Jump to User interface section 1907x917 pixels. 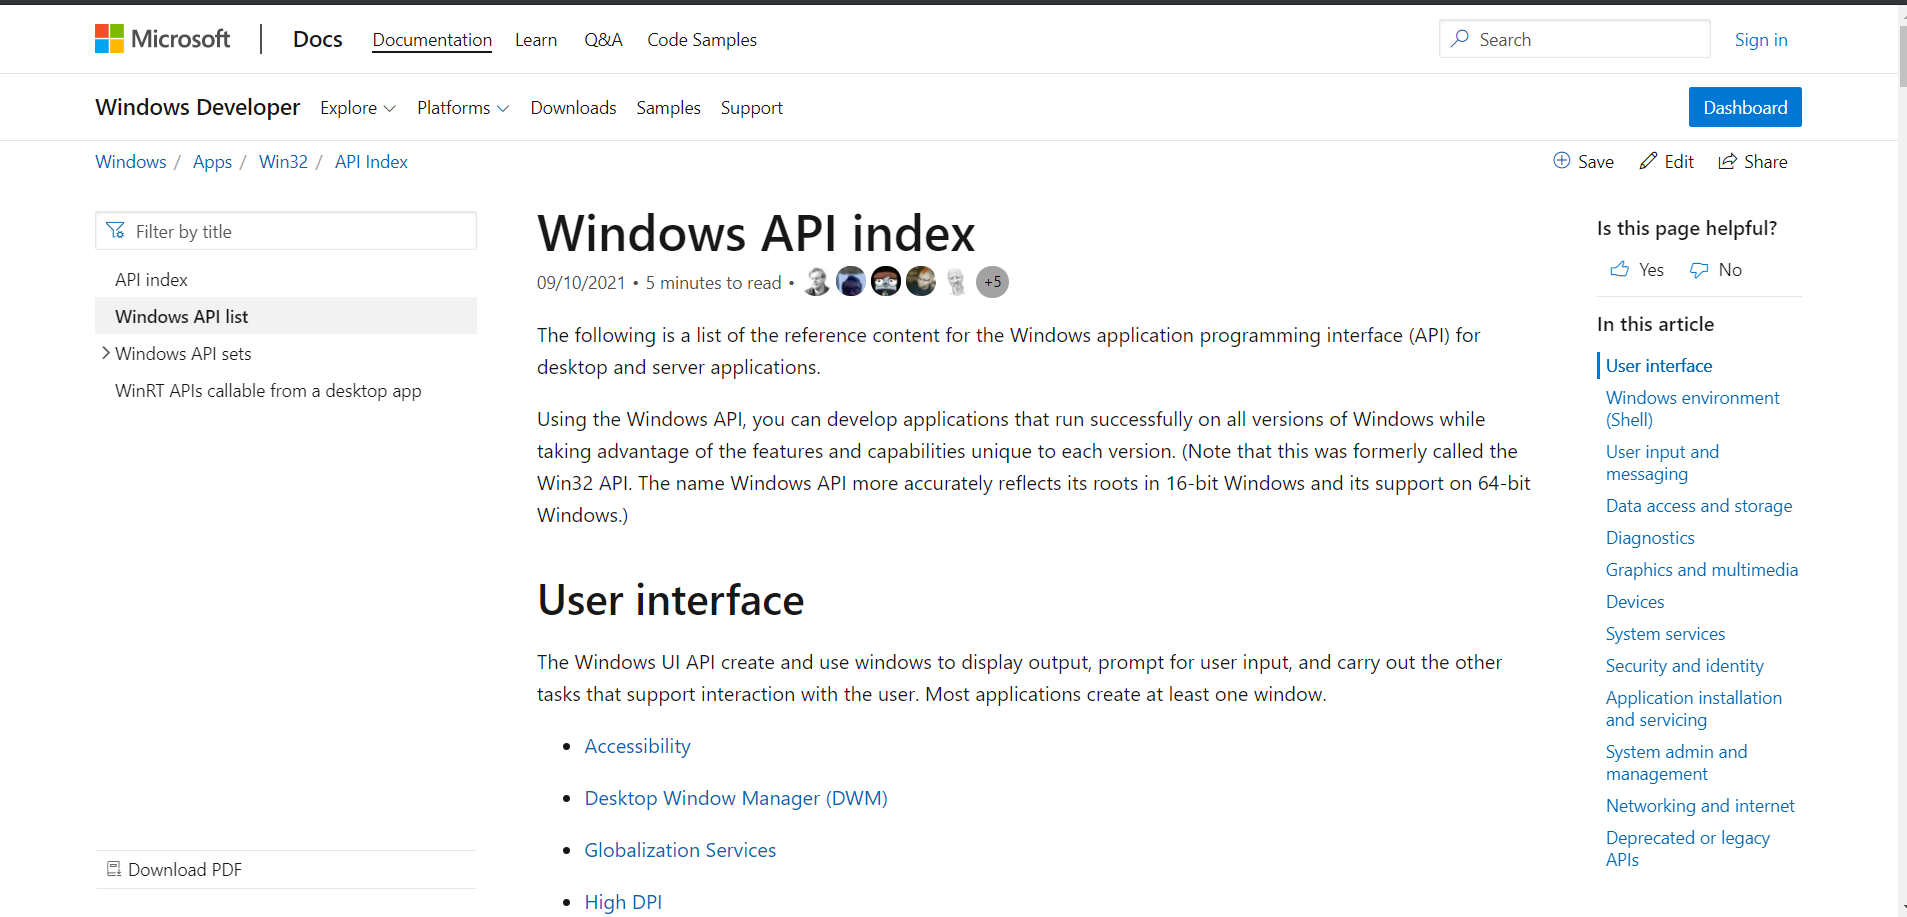pyautogui.click(x=1659, y=366)
